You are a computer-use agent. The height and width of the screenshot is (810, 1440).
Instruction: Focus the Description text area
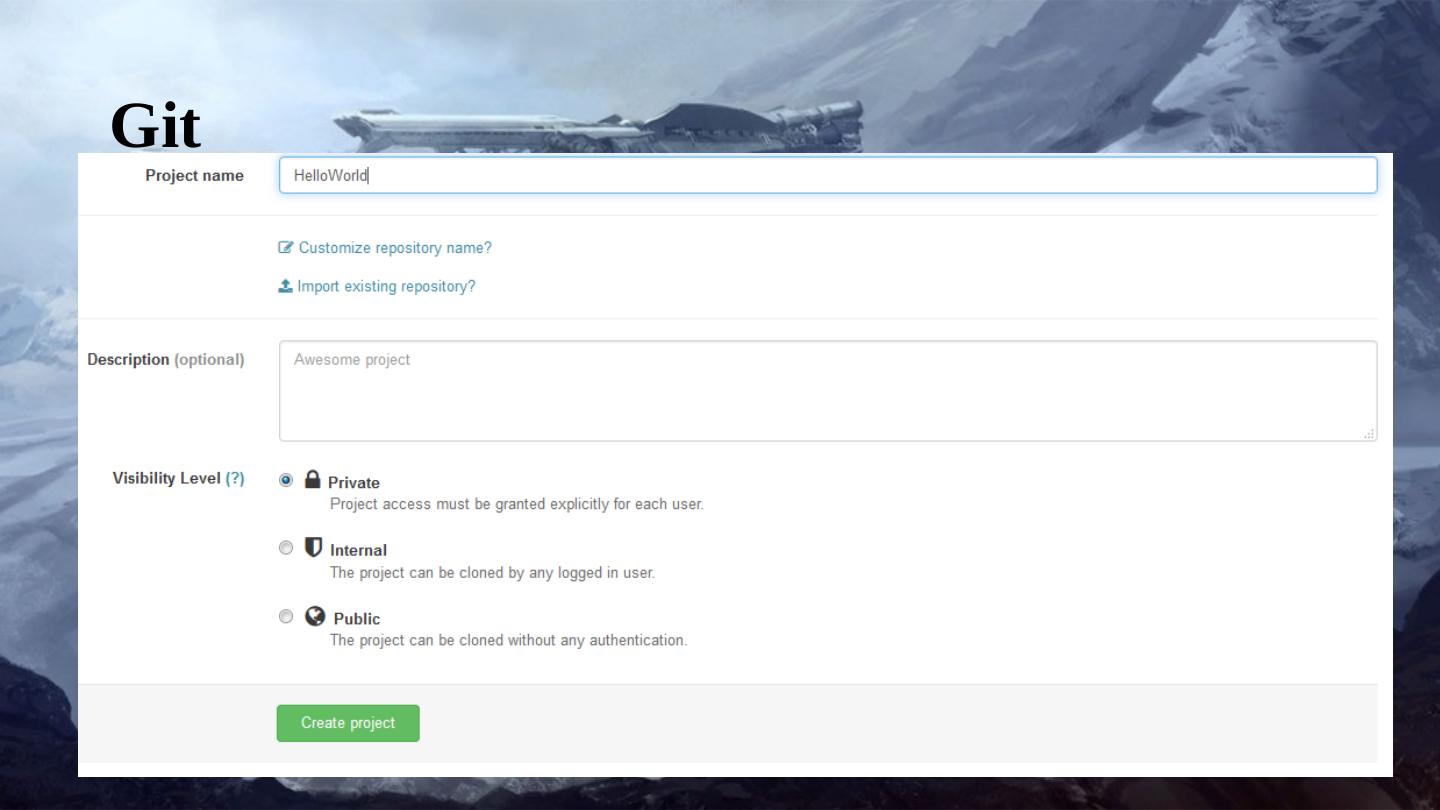[x=828, y=391]
